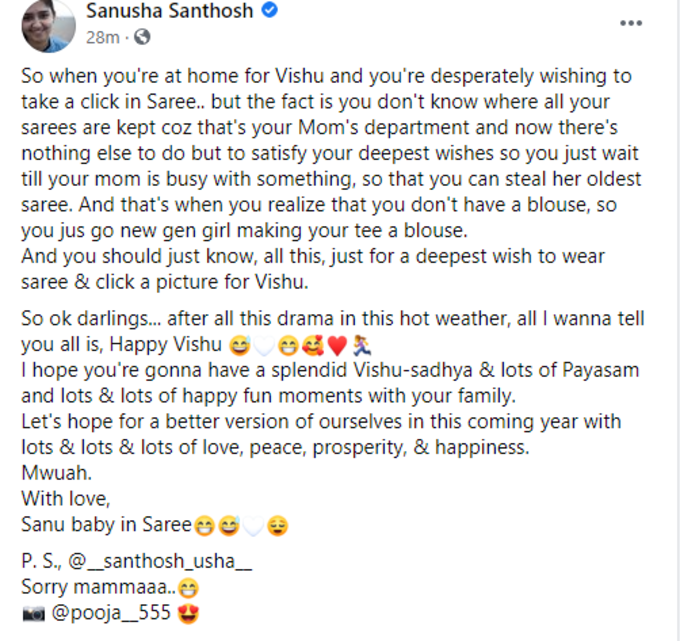Click the @__santhosh_usha__ mention

tap(160, 561)
